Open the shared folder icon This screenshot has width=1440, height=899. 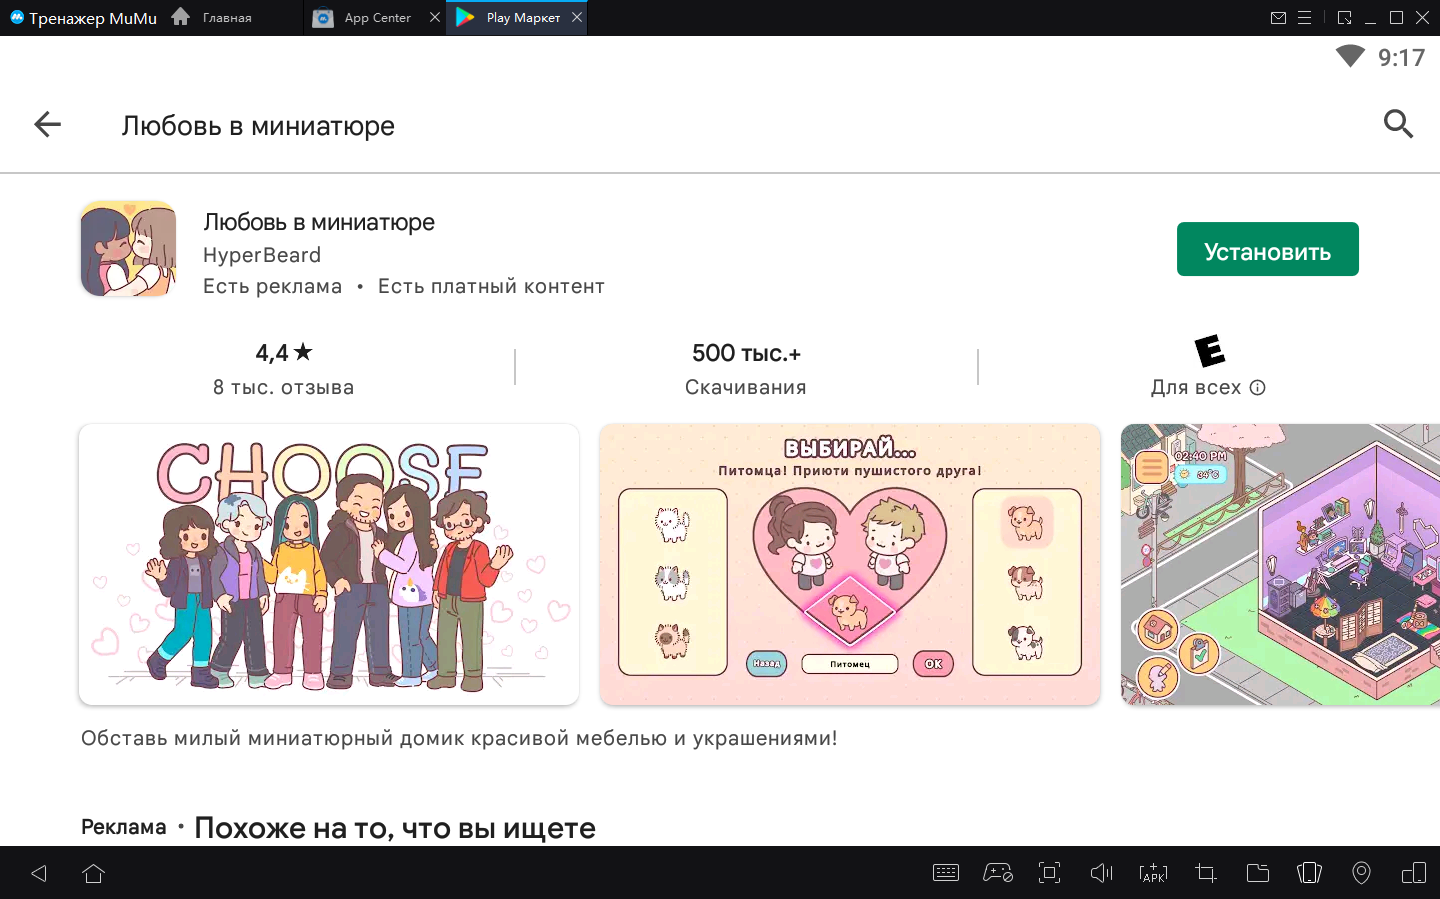[1257, 873]
